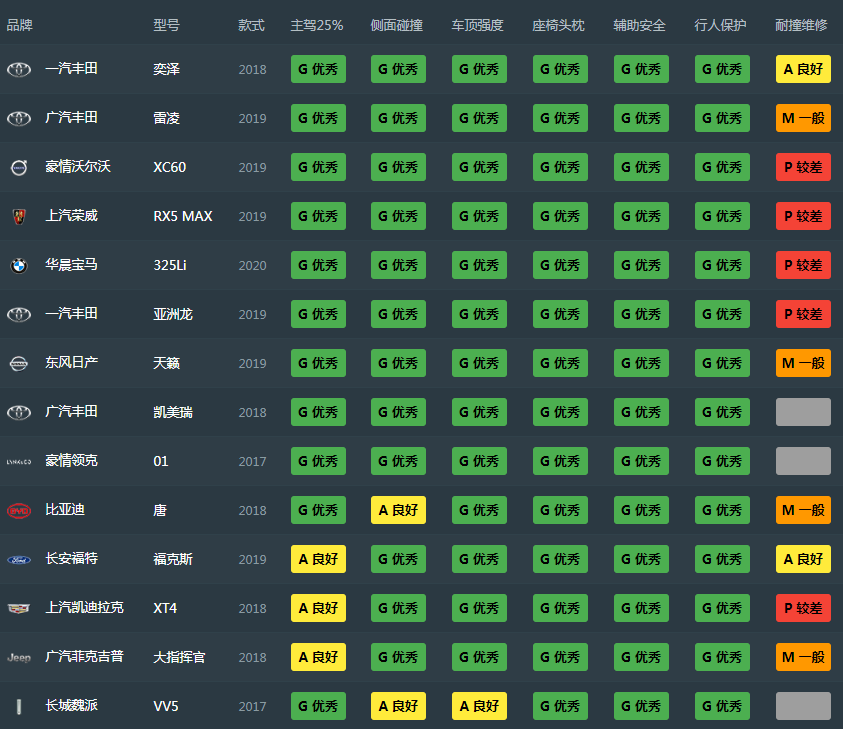843x729 pixels.
Task: Open the 325Li model link
Action: coord(168,265)
